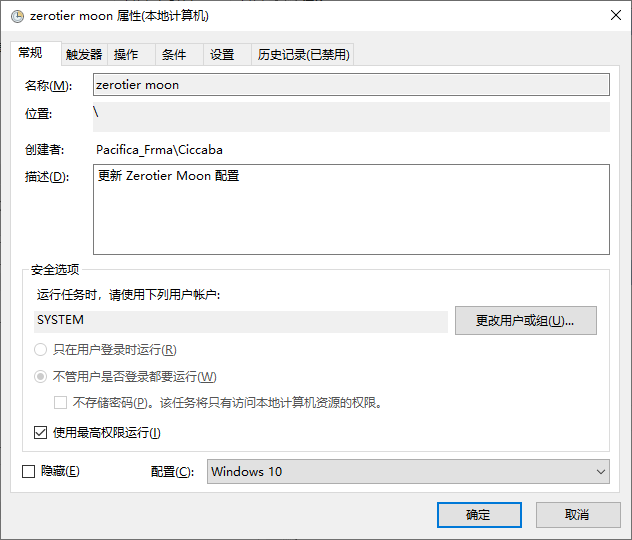The image size is (632, 540).
Task: Show the 历史记录(已禁用) tab
Action: click(303, 54)
